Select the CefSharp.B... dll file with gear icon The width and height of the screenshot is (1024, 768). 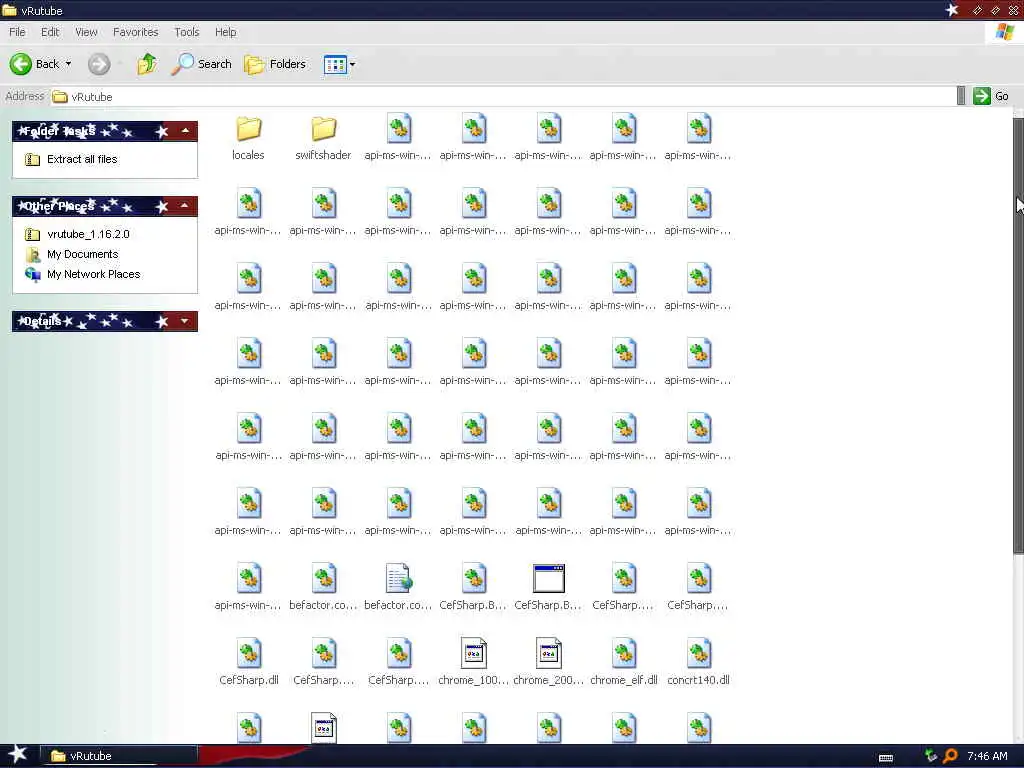pyautogui.click(x=473, y=586)
